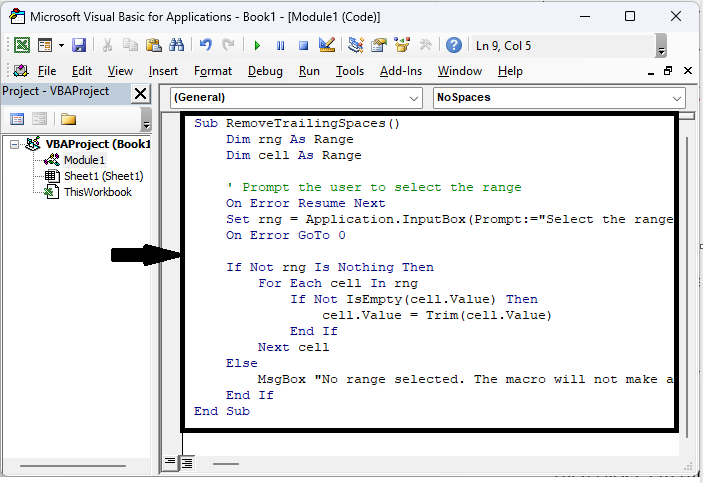703x483 pixels.
Task: Open the Debug menu
Action: click(x=265, y=71)
